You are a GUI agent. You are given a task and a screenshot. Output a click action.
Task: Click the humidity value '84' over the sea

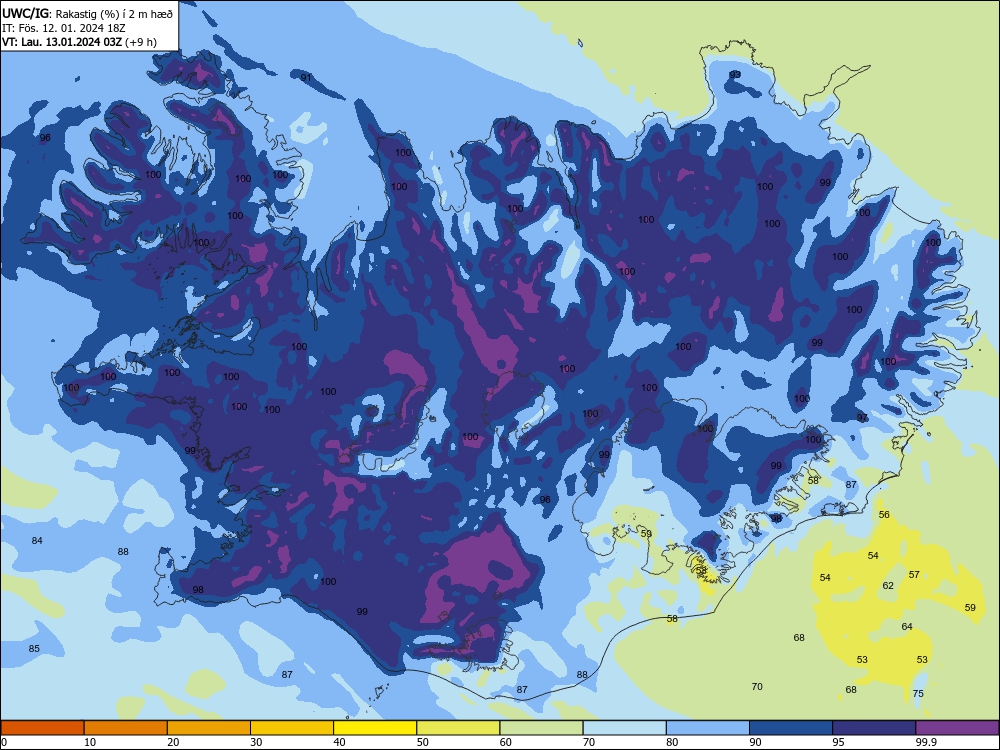coord(37,541)
